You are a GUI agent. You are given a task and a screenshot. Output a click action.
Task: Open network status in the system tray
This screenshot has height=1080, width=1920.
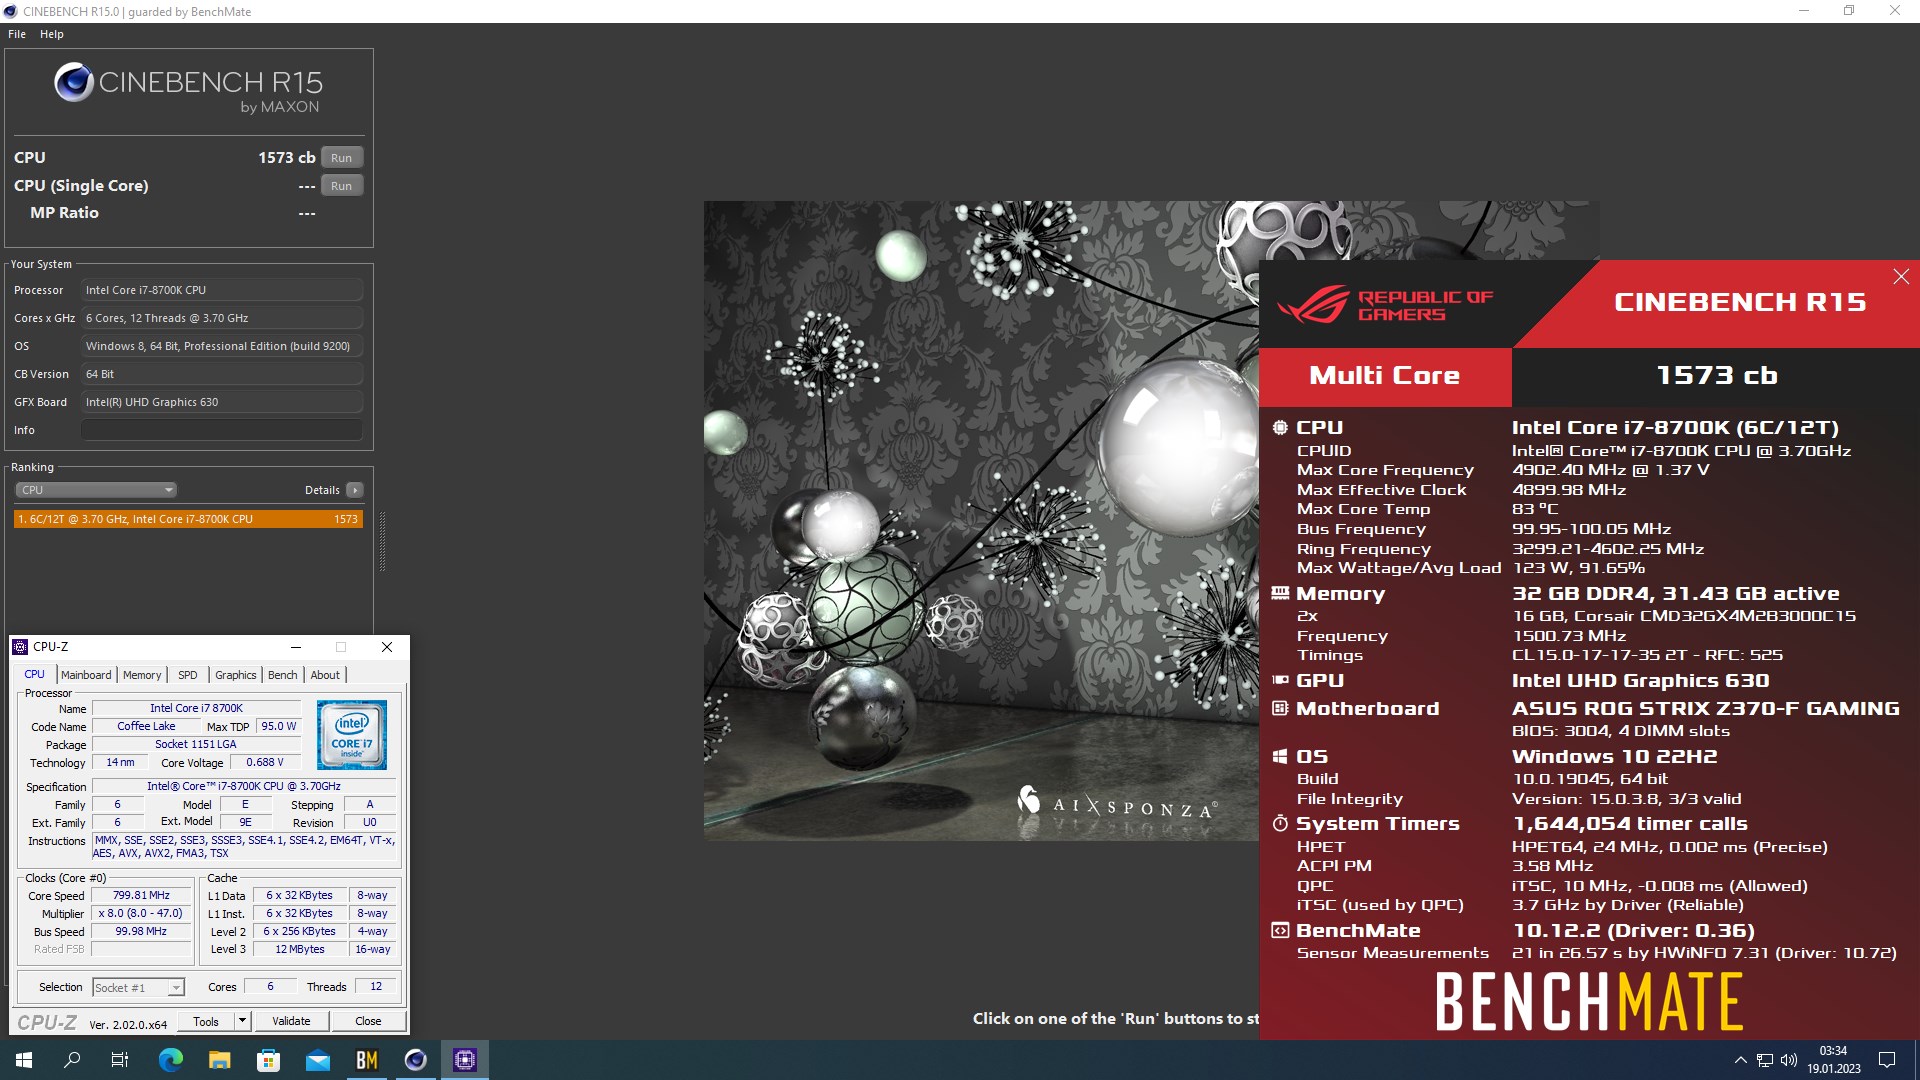pos(1765,1060)
